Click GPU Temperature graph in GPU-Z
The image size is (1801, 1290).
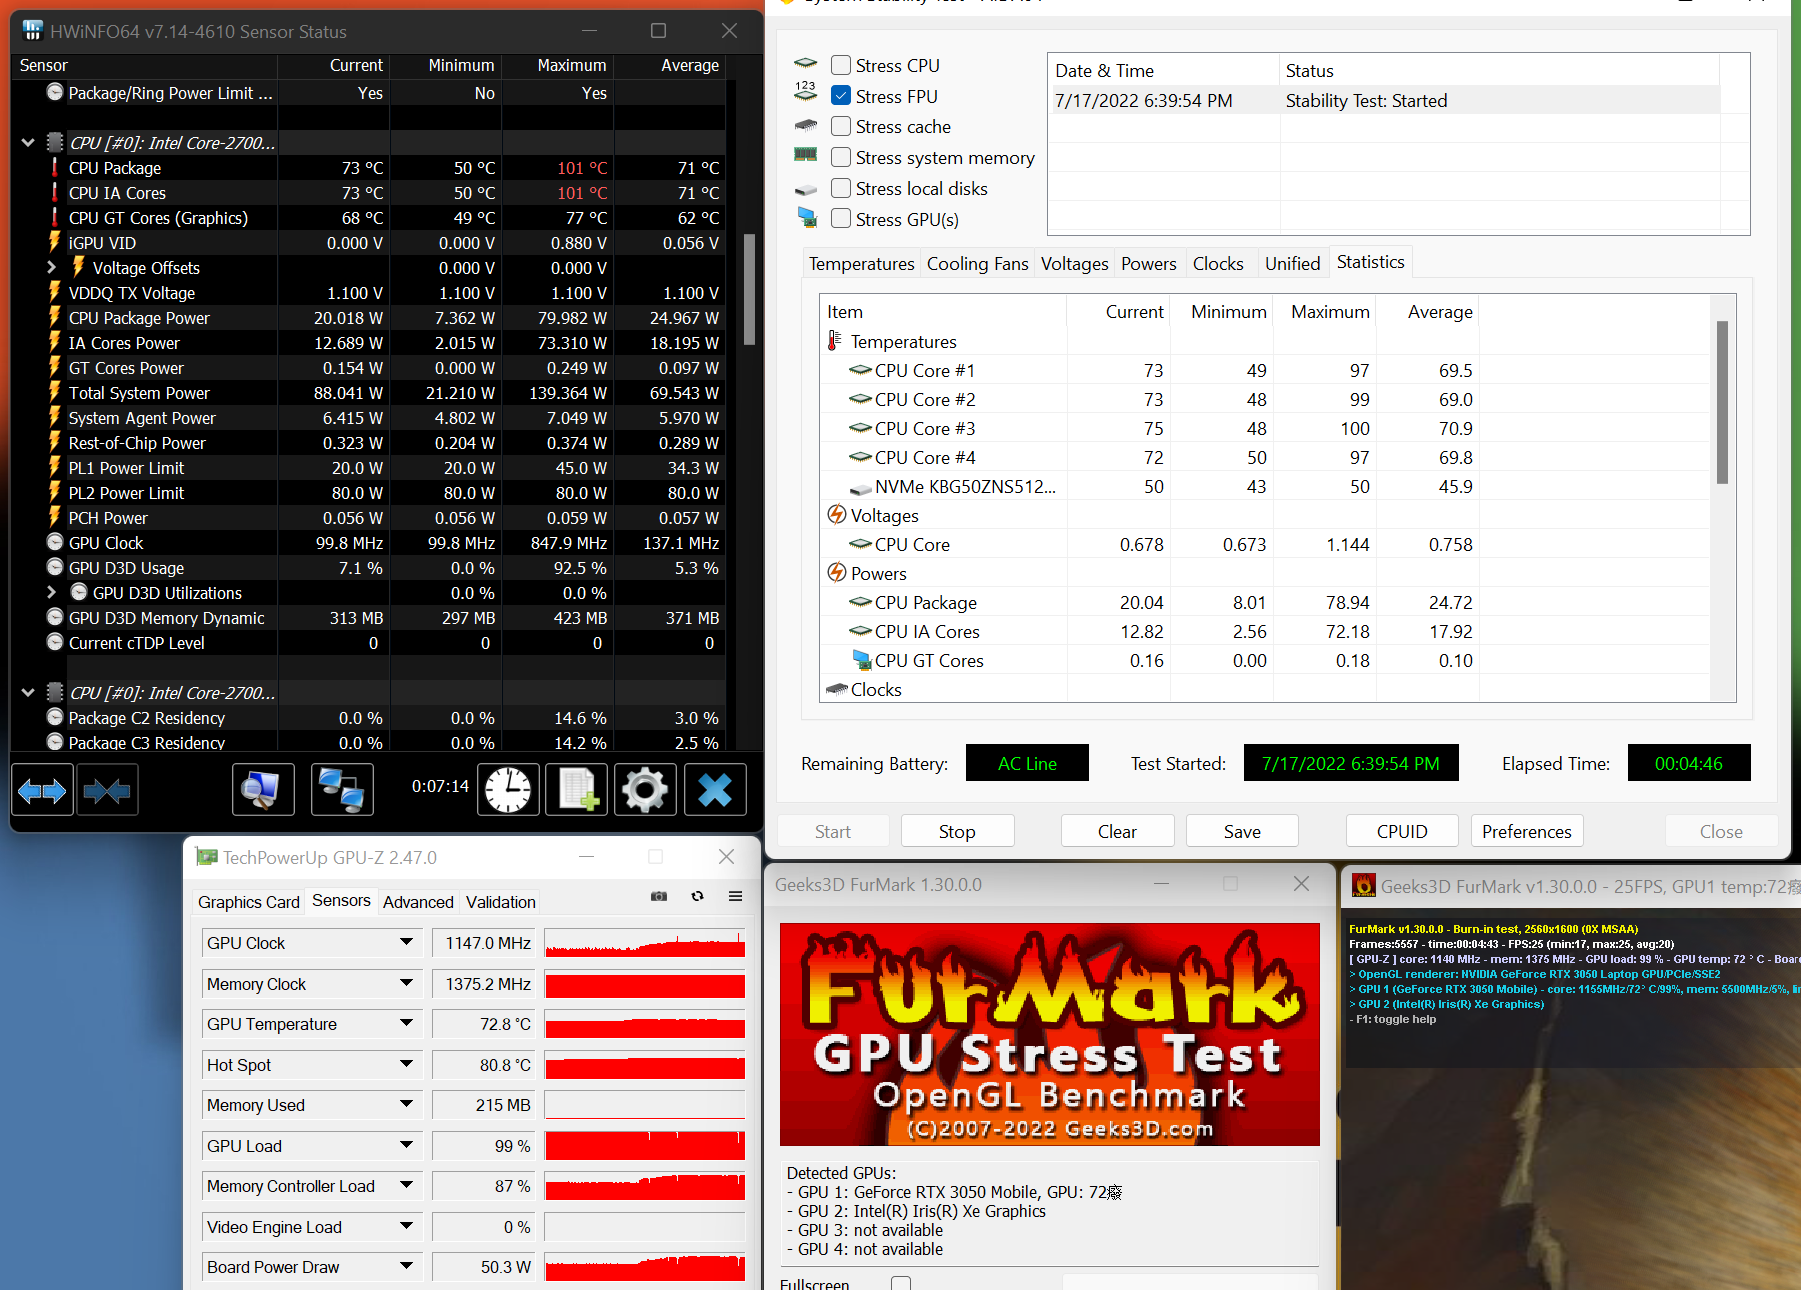click(x=645, y=1024)
